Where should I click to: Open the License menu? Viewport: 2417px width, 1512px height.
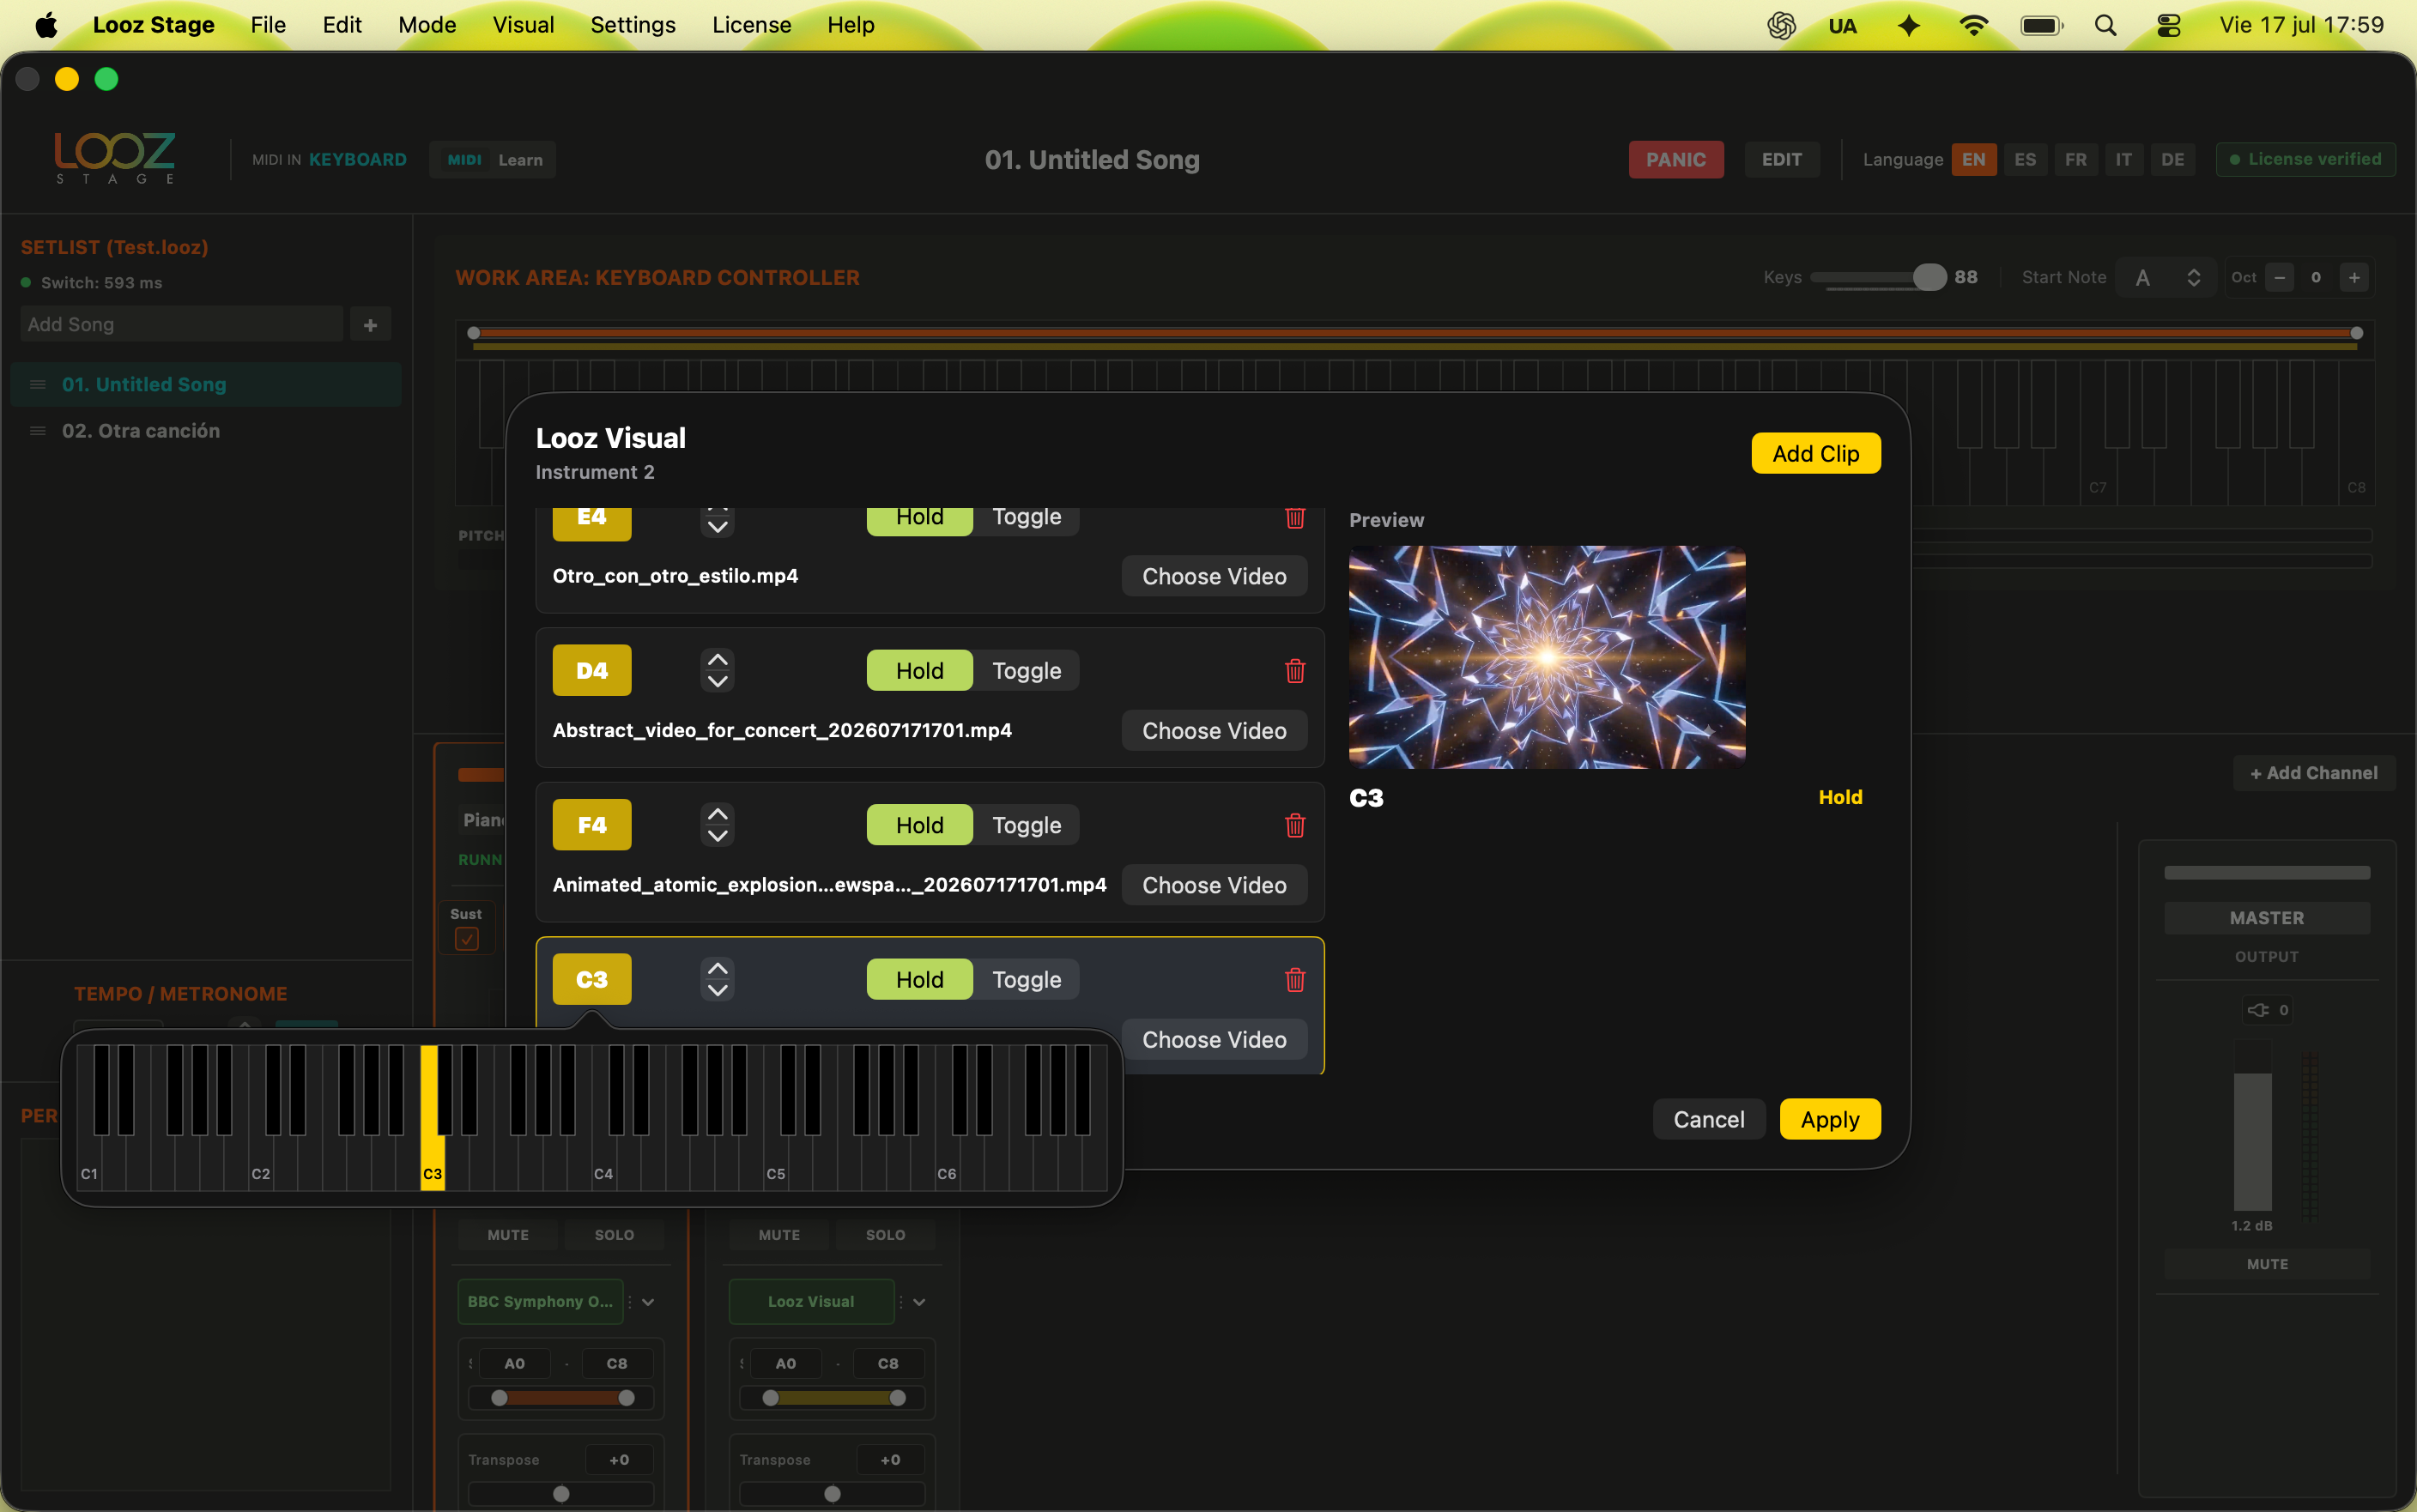coord(751,25)
